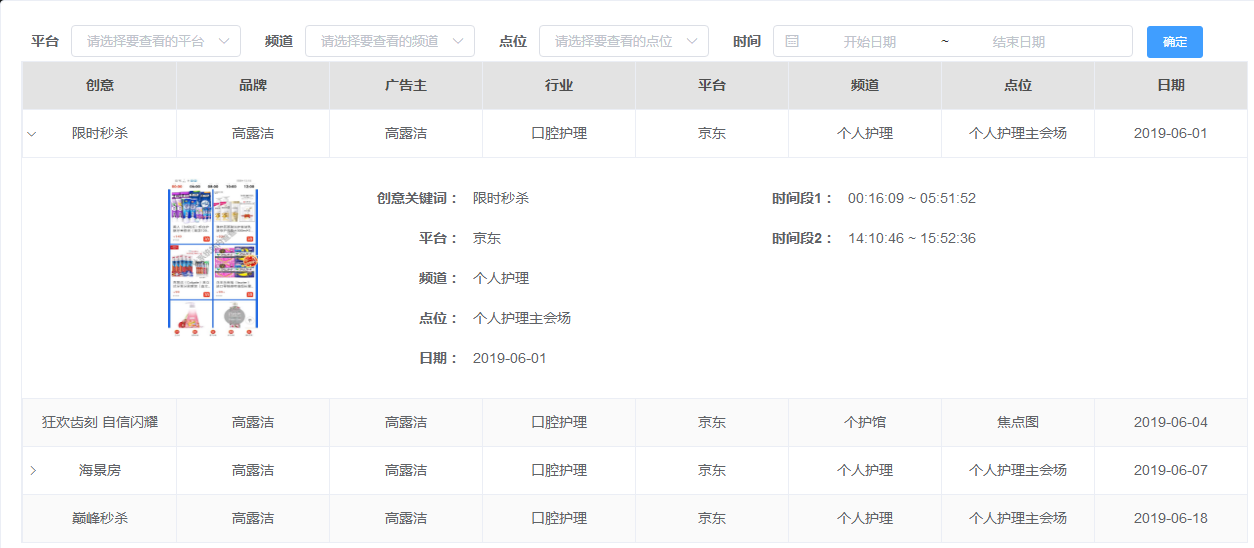Click the 开始日期 start date field
The width and height of the screenshot is (1254, 548).
(x=869, y=42)
